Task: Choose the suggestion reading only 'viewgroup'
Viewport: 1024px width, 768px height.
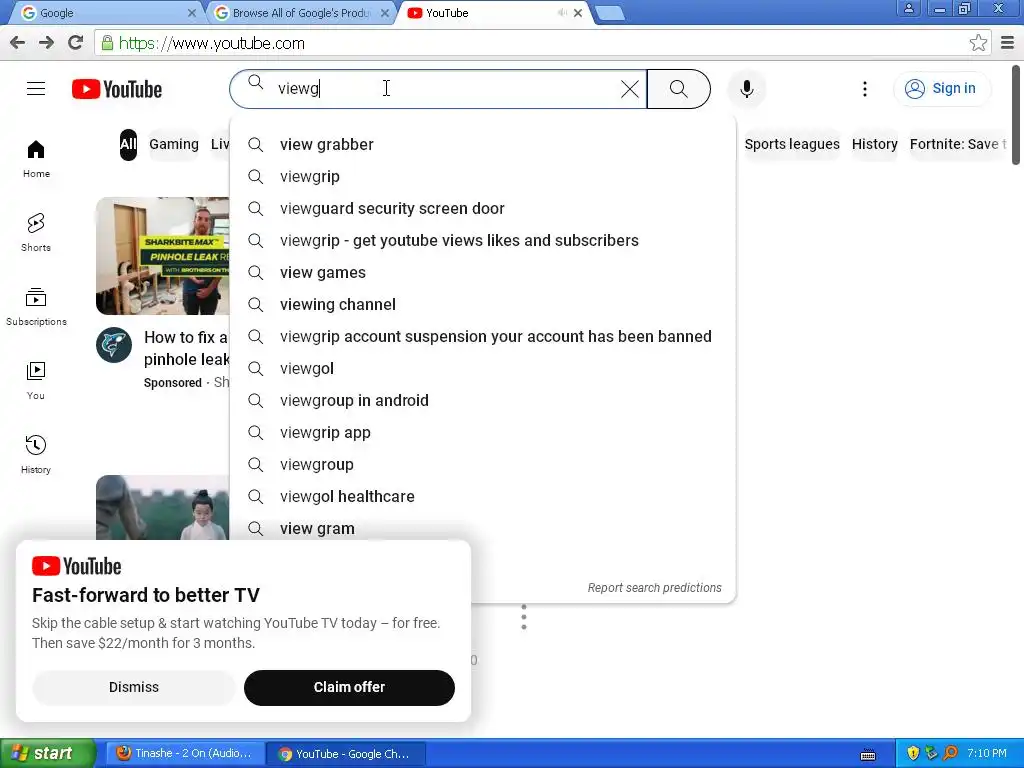Action: click(483, 464)
